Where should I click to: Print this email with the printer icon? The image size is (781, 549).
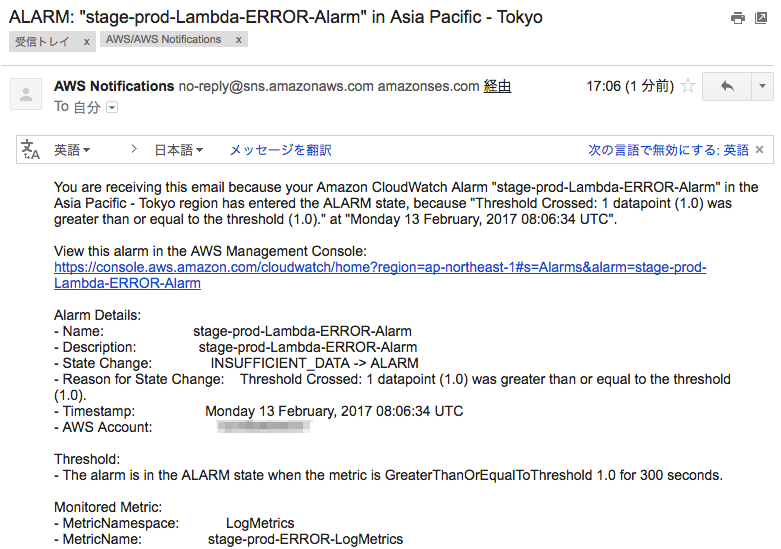coord(738,18)
